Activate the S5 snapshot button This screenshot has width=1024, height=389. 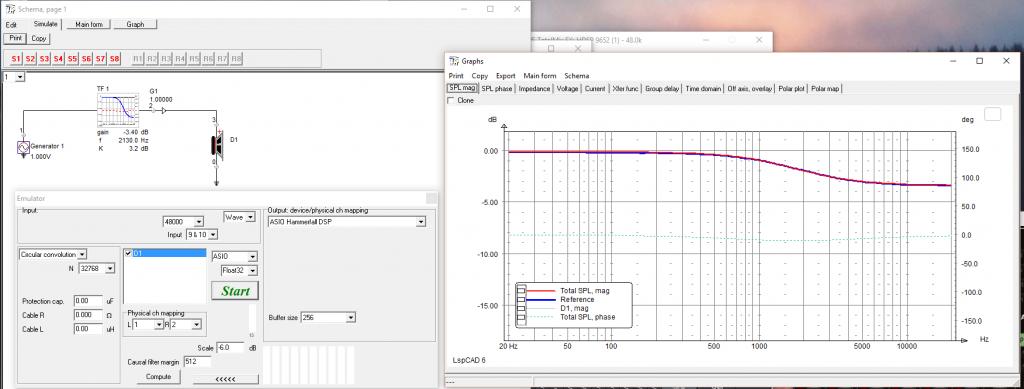[72, 59]
